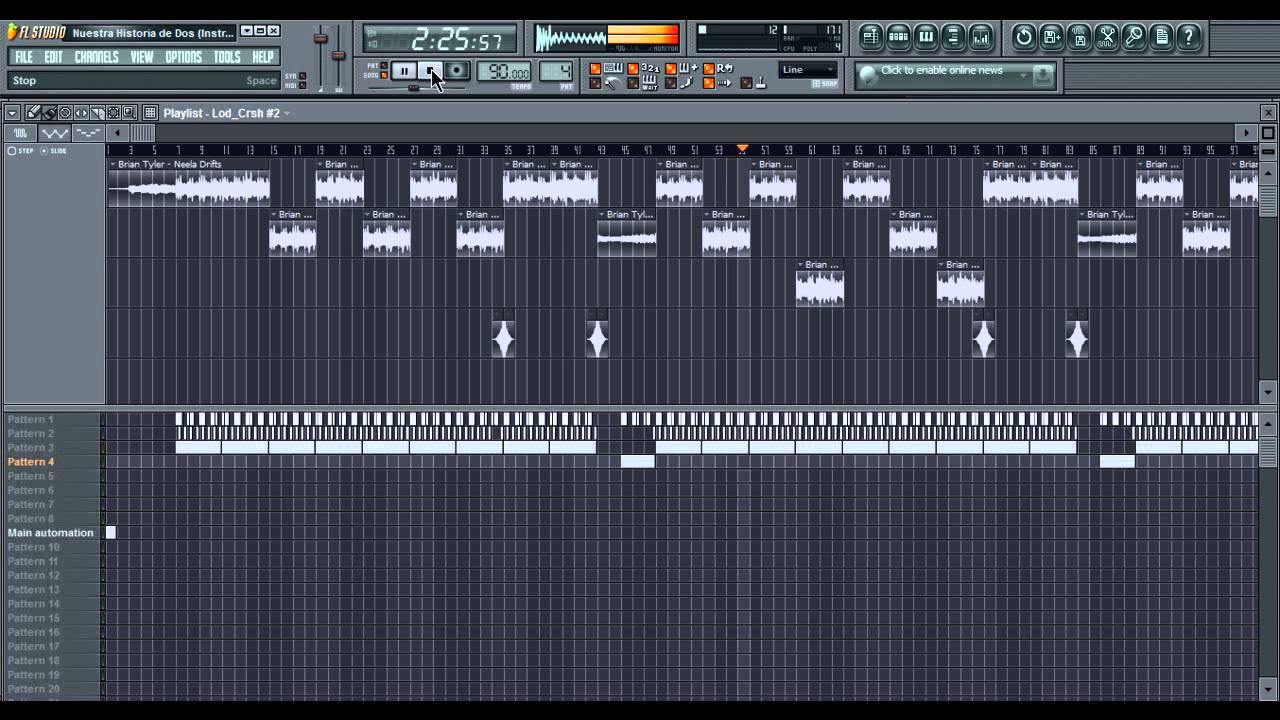Pause playback with the pause button
1280x720 pixels.
403,70
